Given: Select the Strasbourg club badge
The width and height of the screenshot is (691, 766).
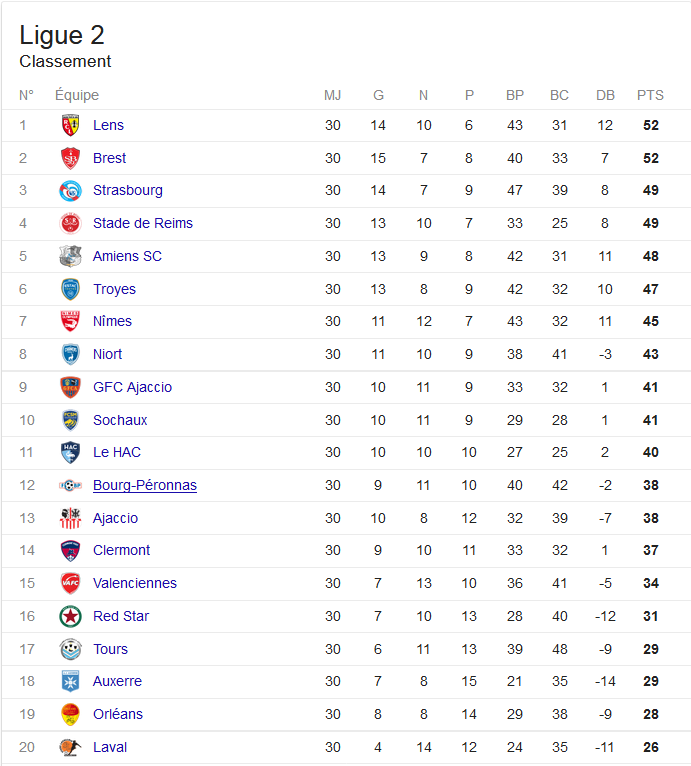Looking at the screenshot, I should point(70,191).
